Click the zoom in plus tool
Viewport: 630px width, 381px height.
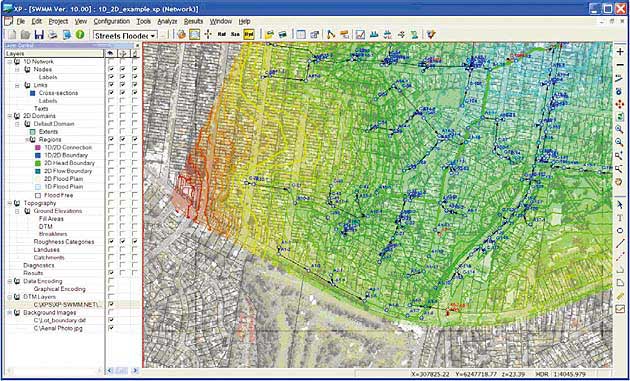pyautogui.click(x=620, y=52)
